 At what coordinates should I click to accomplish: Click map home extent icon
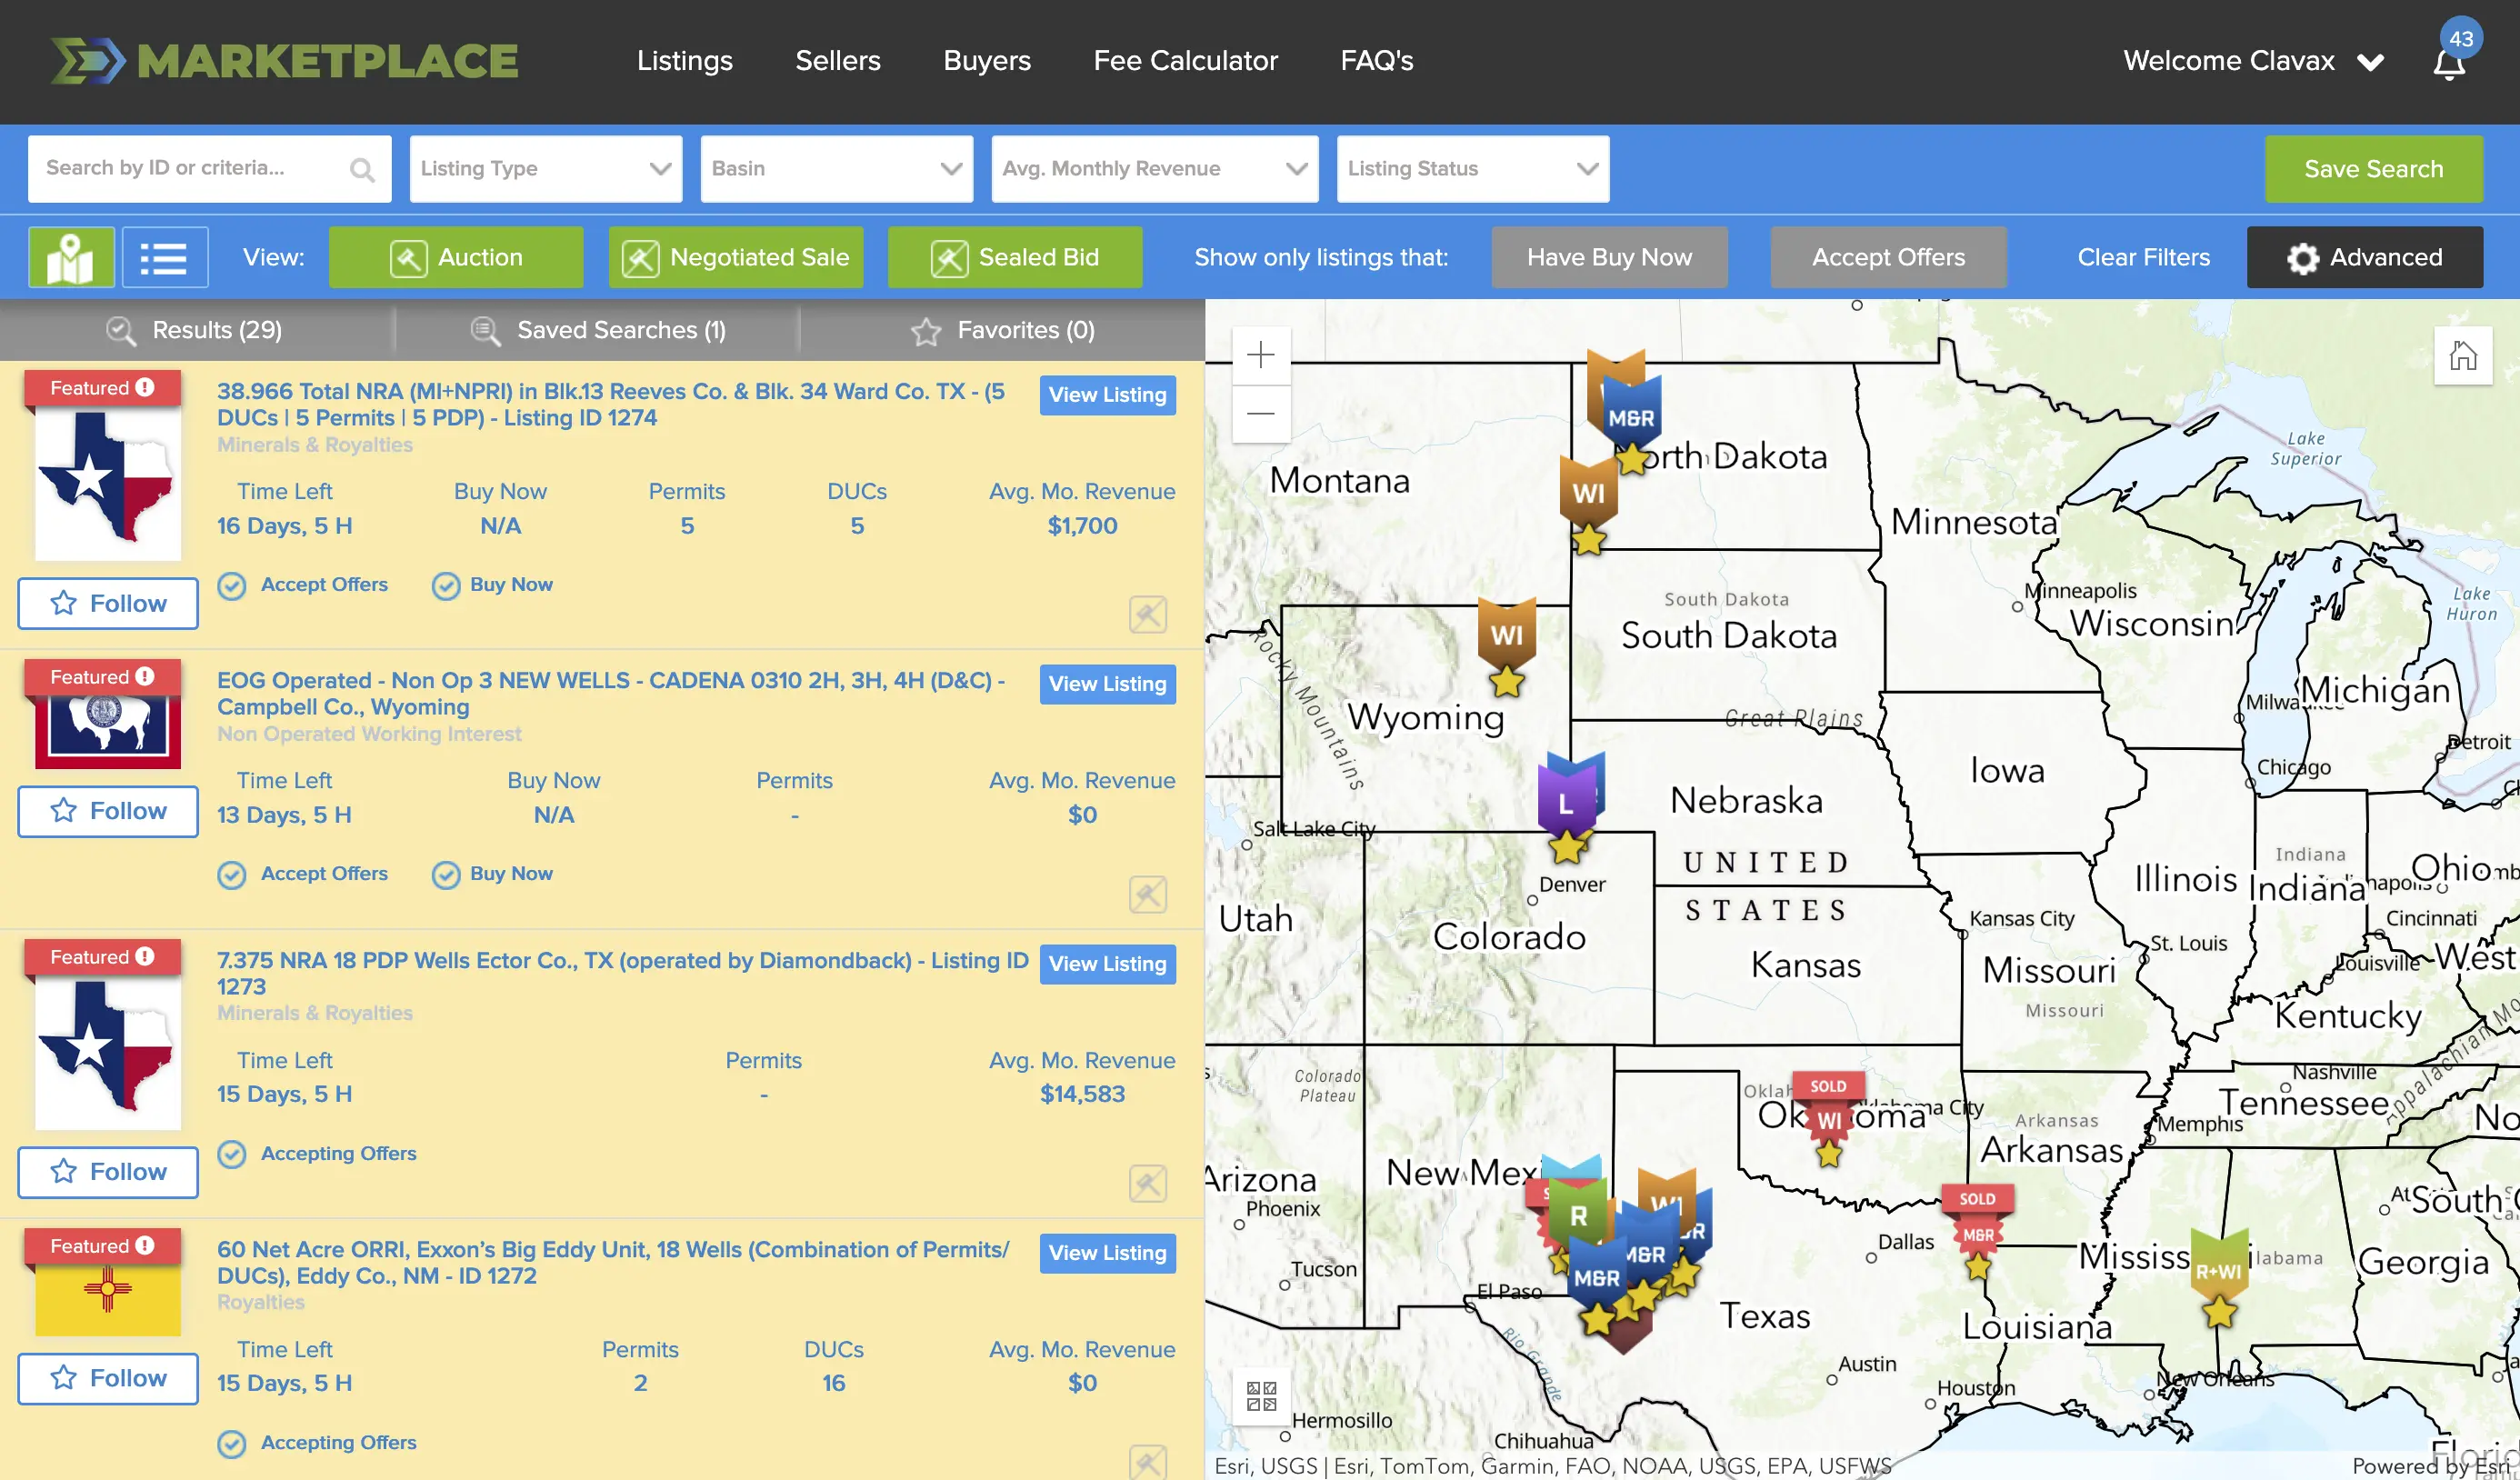coord(2462,355)
